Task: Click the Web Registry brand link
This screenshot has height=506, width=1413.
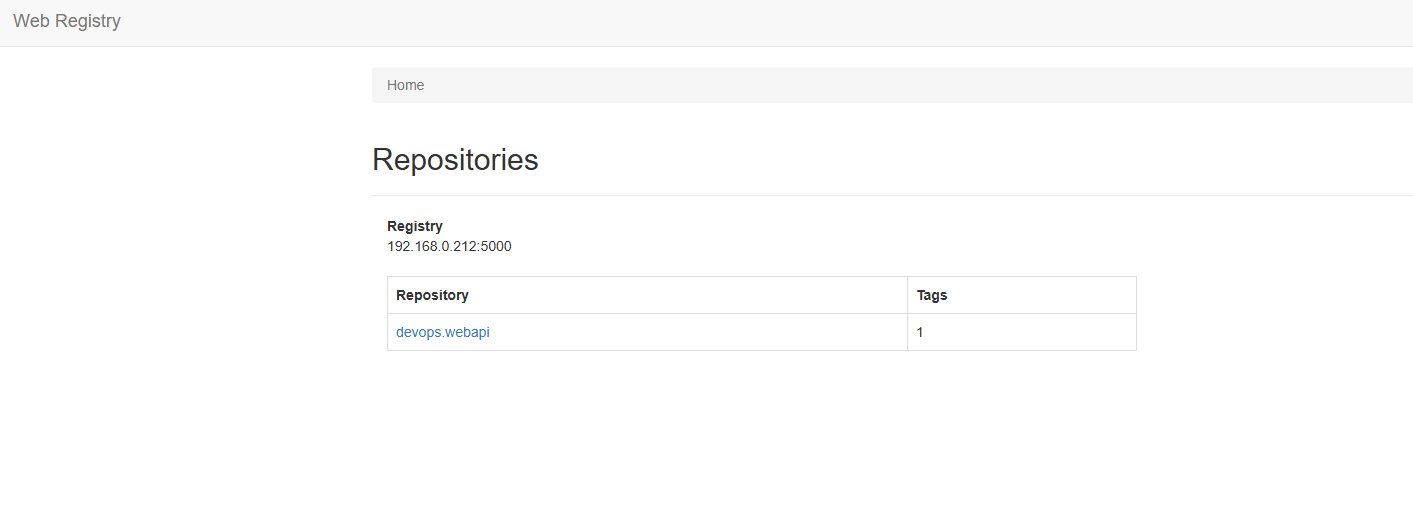Action: [x=67, y=21]
